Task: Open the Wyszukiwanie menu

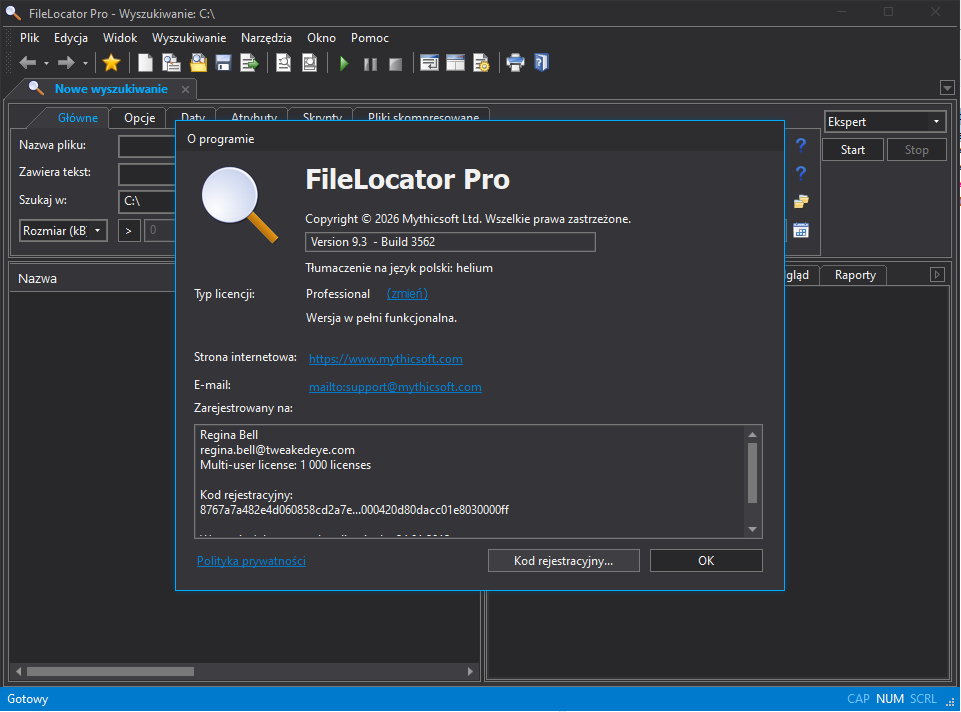Action: click(189, 38)
